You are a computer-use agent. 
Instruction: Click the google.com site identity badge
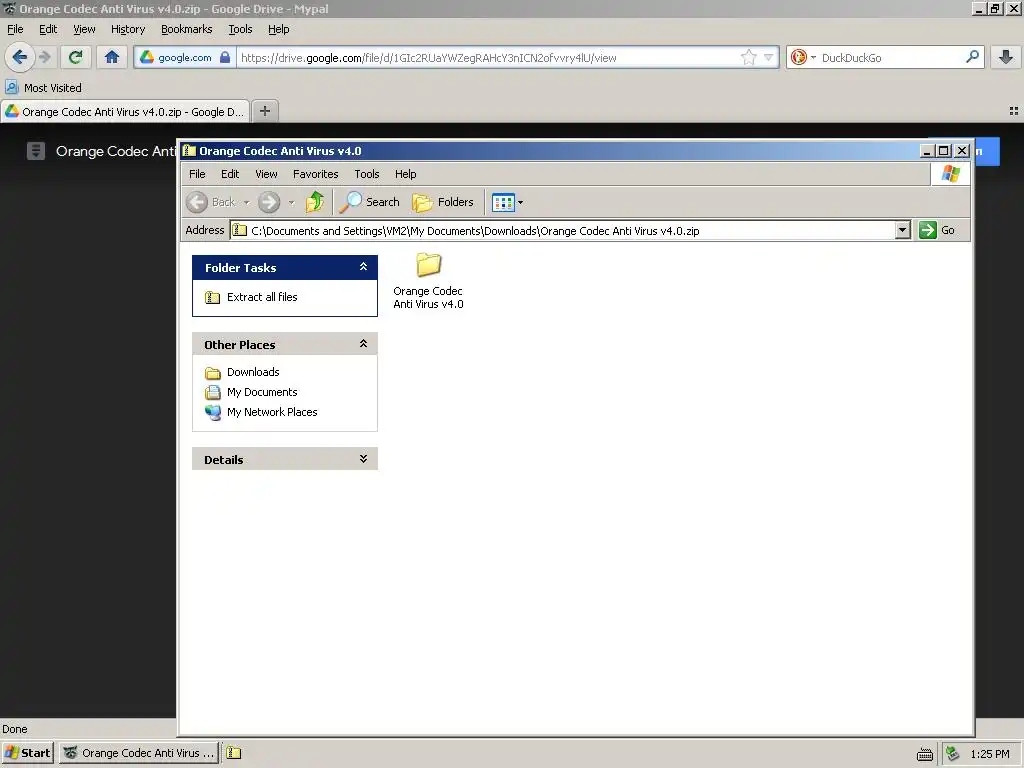click(x=185, y=57)
